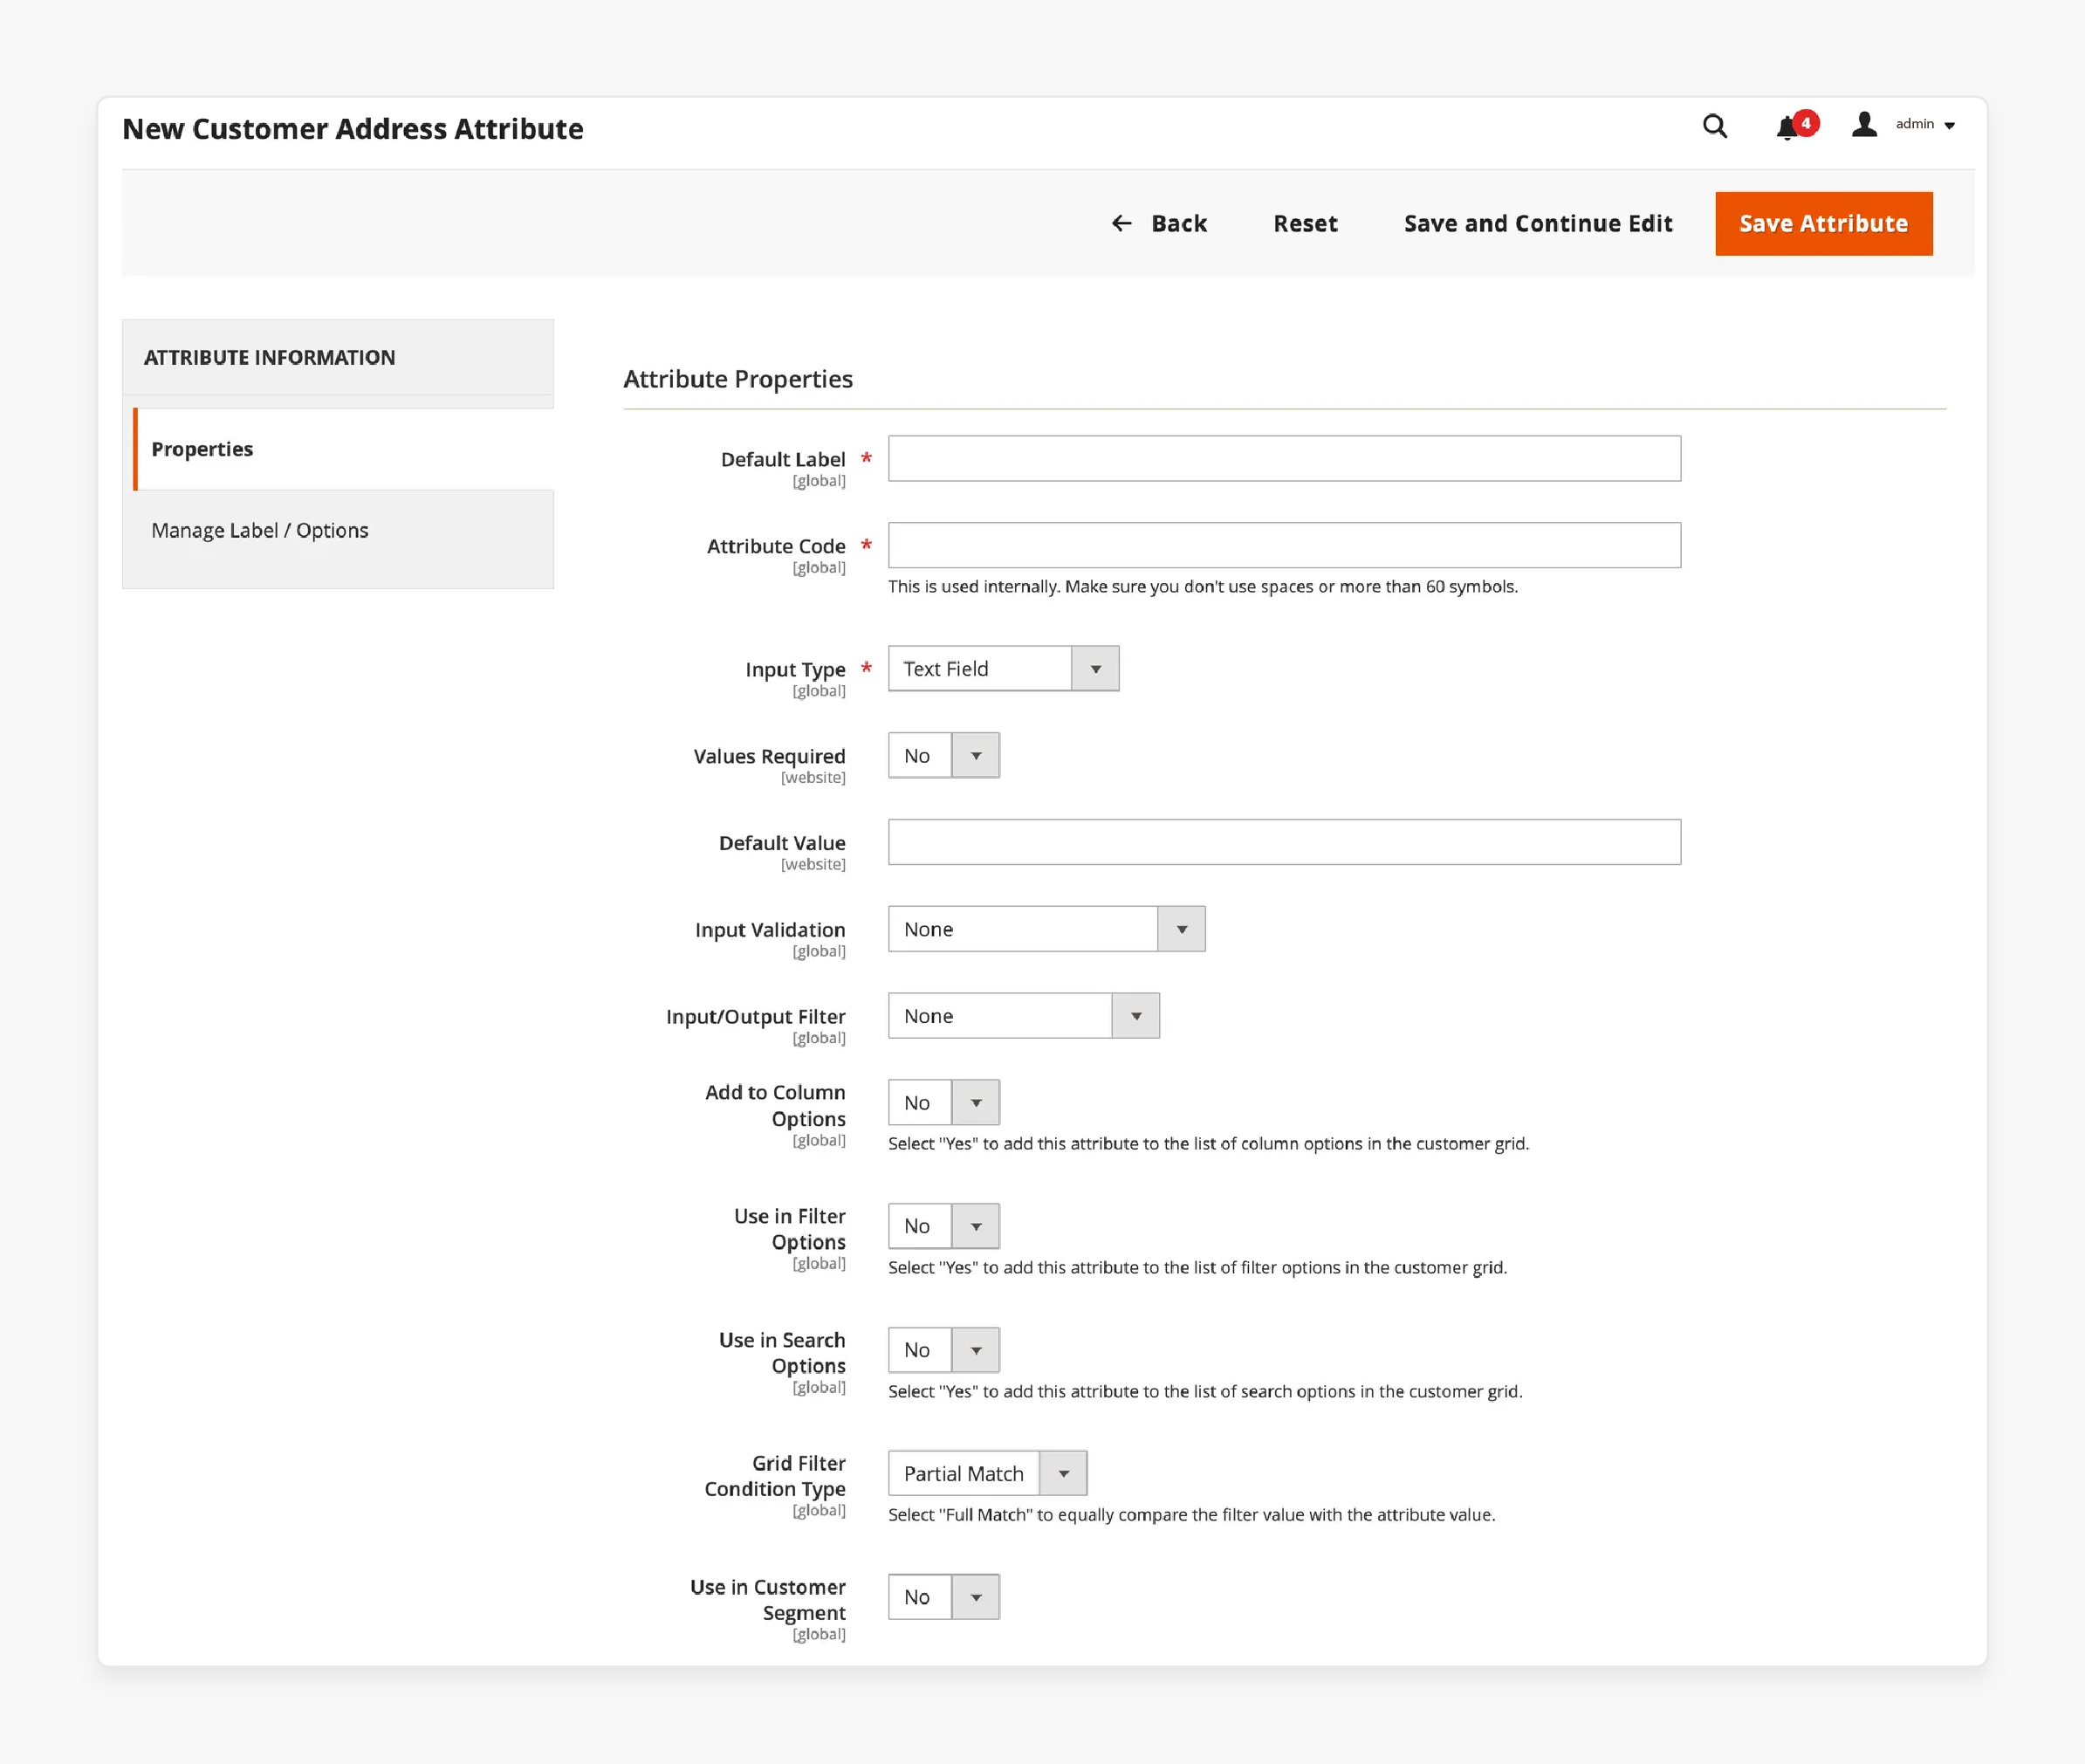Click the Attribute Properties section heading
The image size is (2085, 1764).
tap(737, 379)
